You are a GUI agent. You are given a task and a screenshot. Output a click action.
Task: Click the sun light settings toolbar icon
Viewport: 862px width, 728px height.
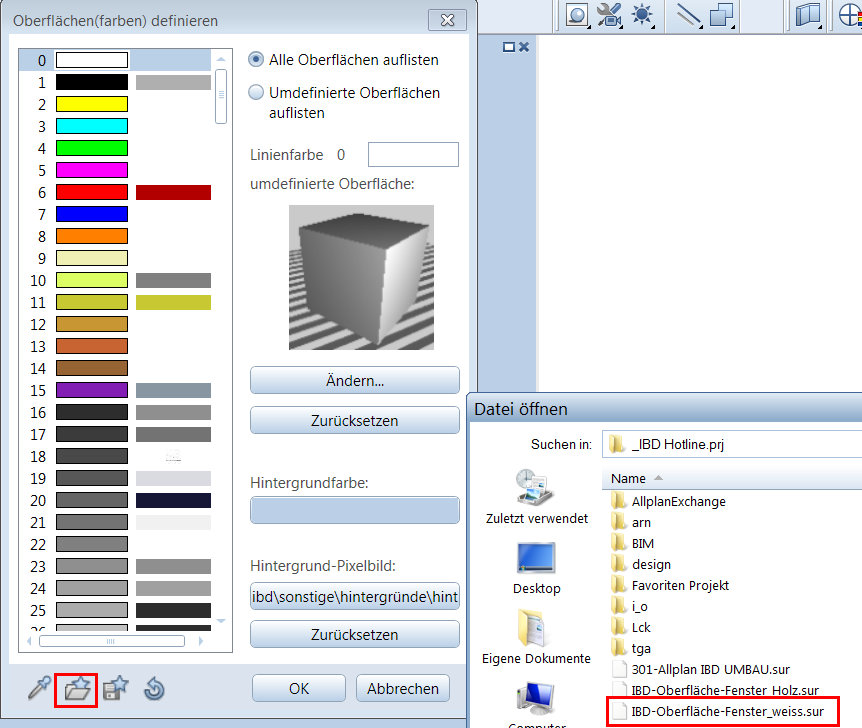coord(640,15)
